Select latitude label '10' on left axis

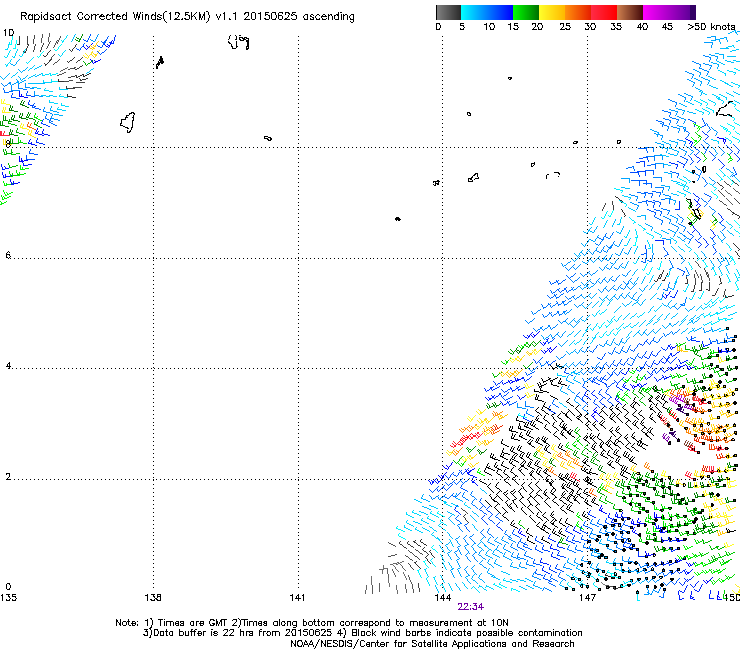[x=8, y=33]
